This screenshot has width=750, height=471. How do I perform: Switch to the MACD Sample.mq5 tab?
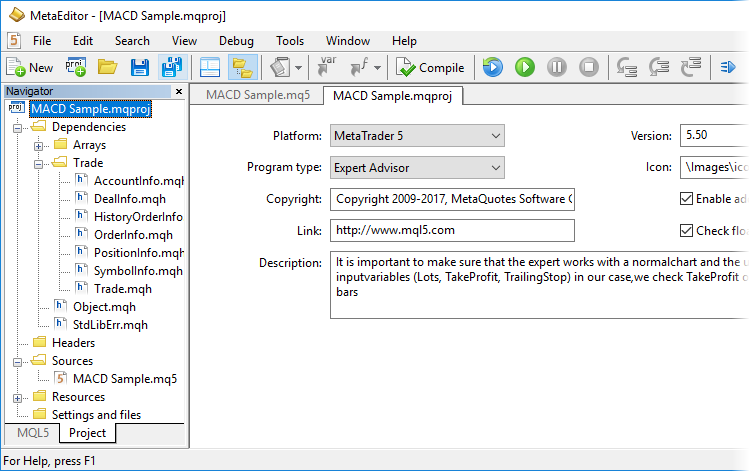257,96
